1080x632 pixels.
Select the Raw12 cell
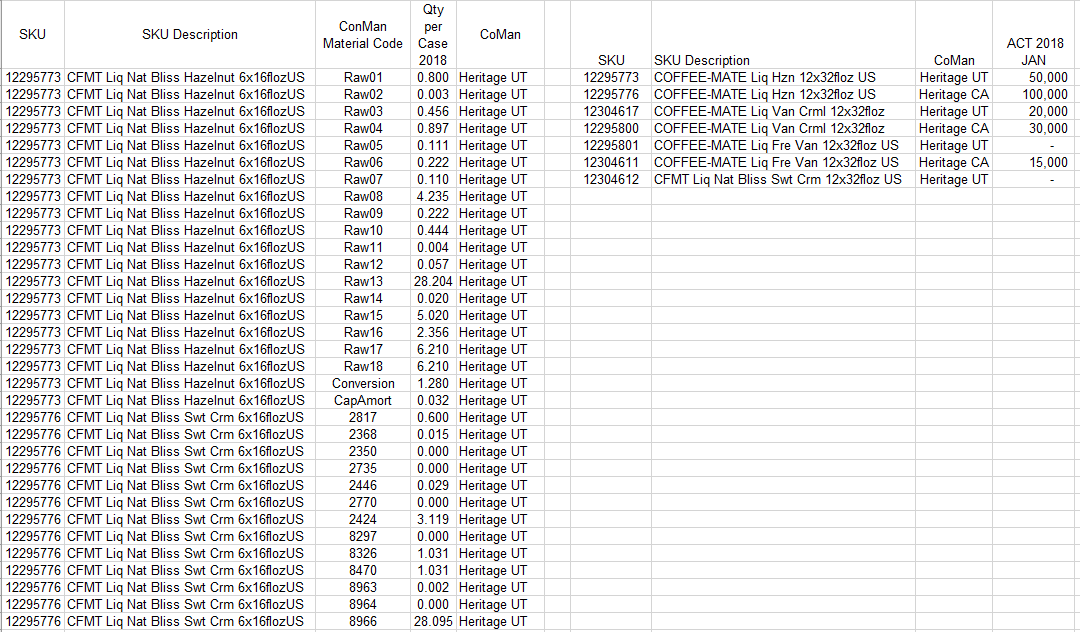(x=363, y=264)
